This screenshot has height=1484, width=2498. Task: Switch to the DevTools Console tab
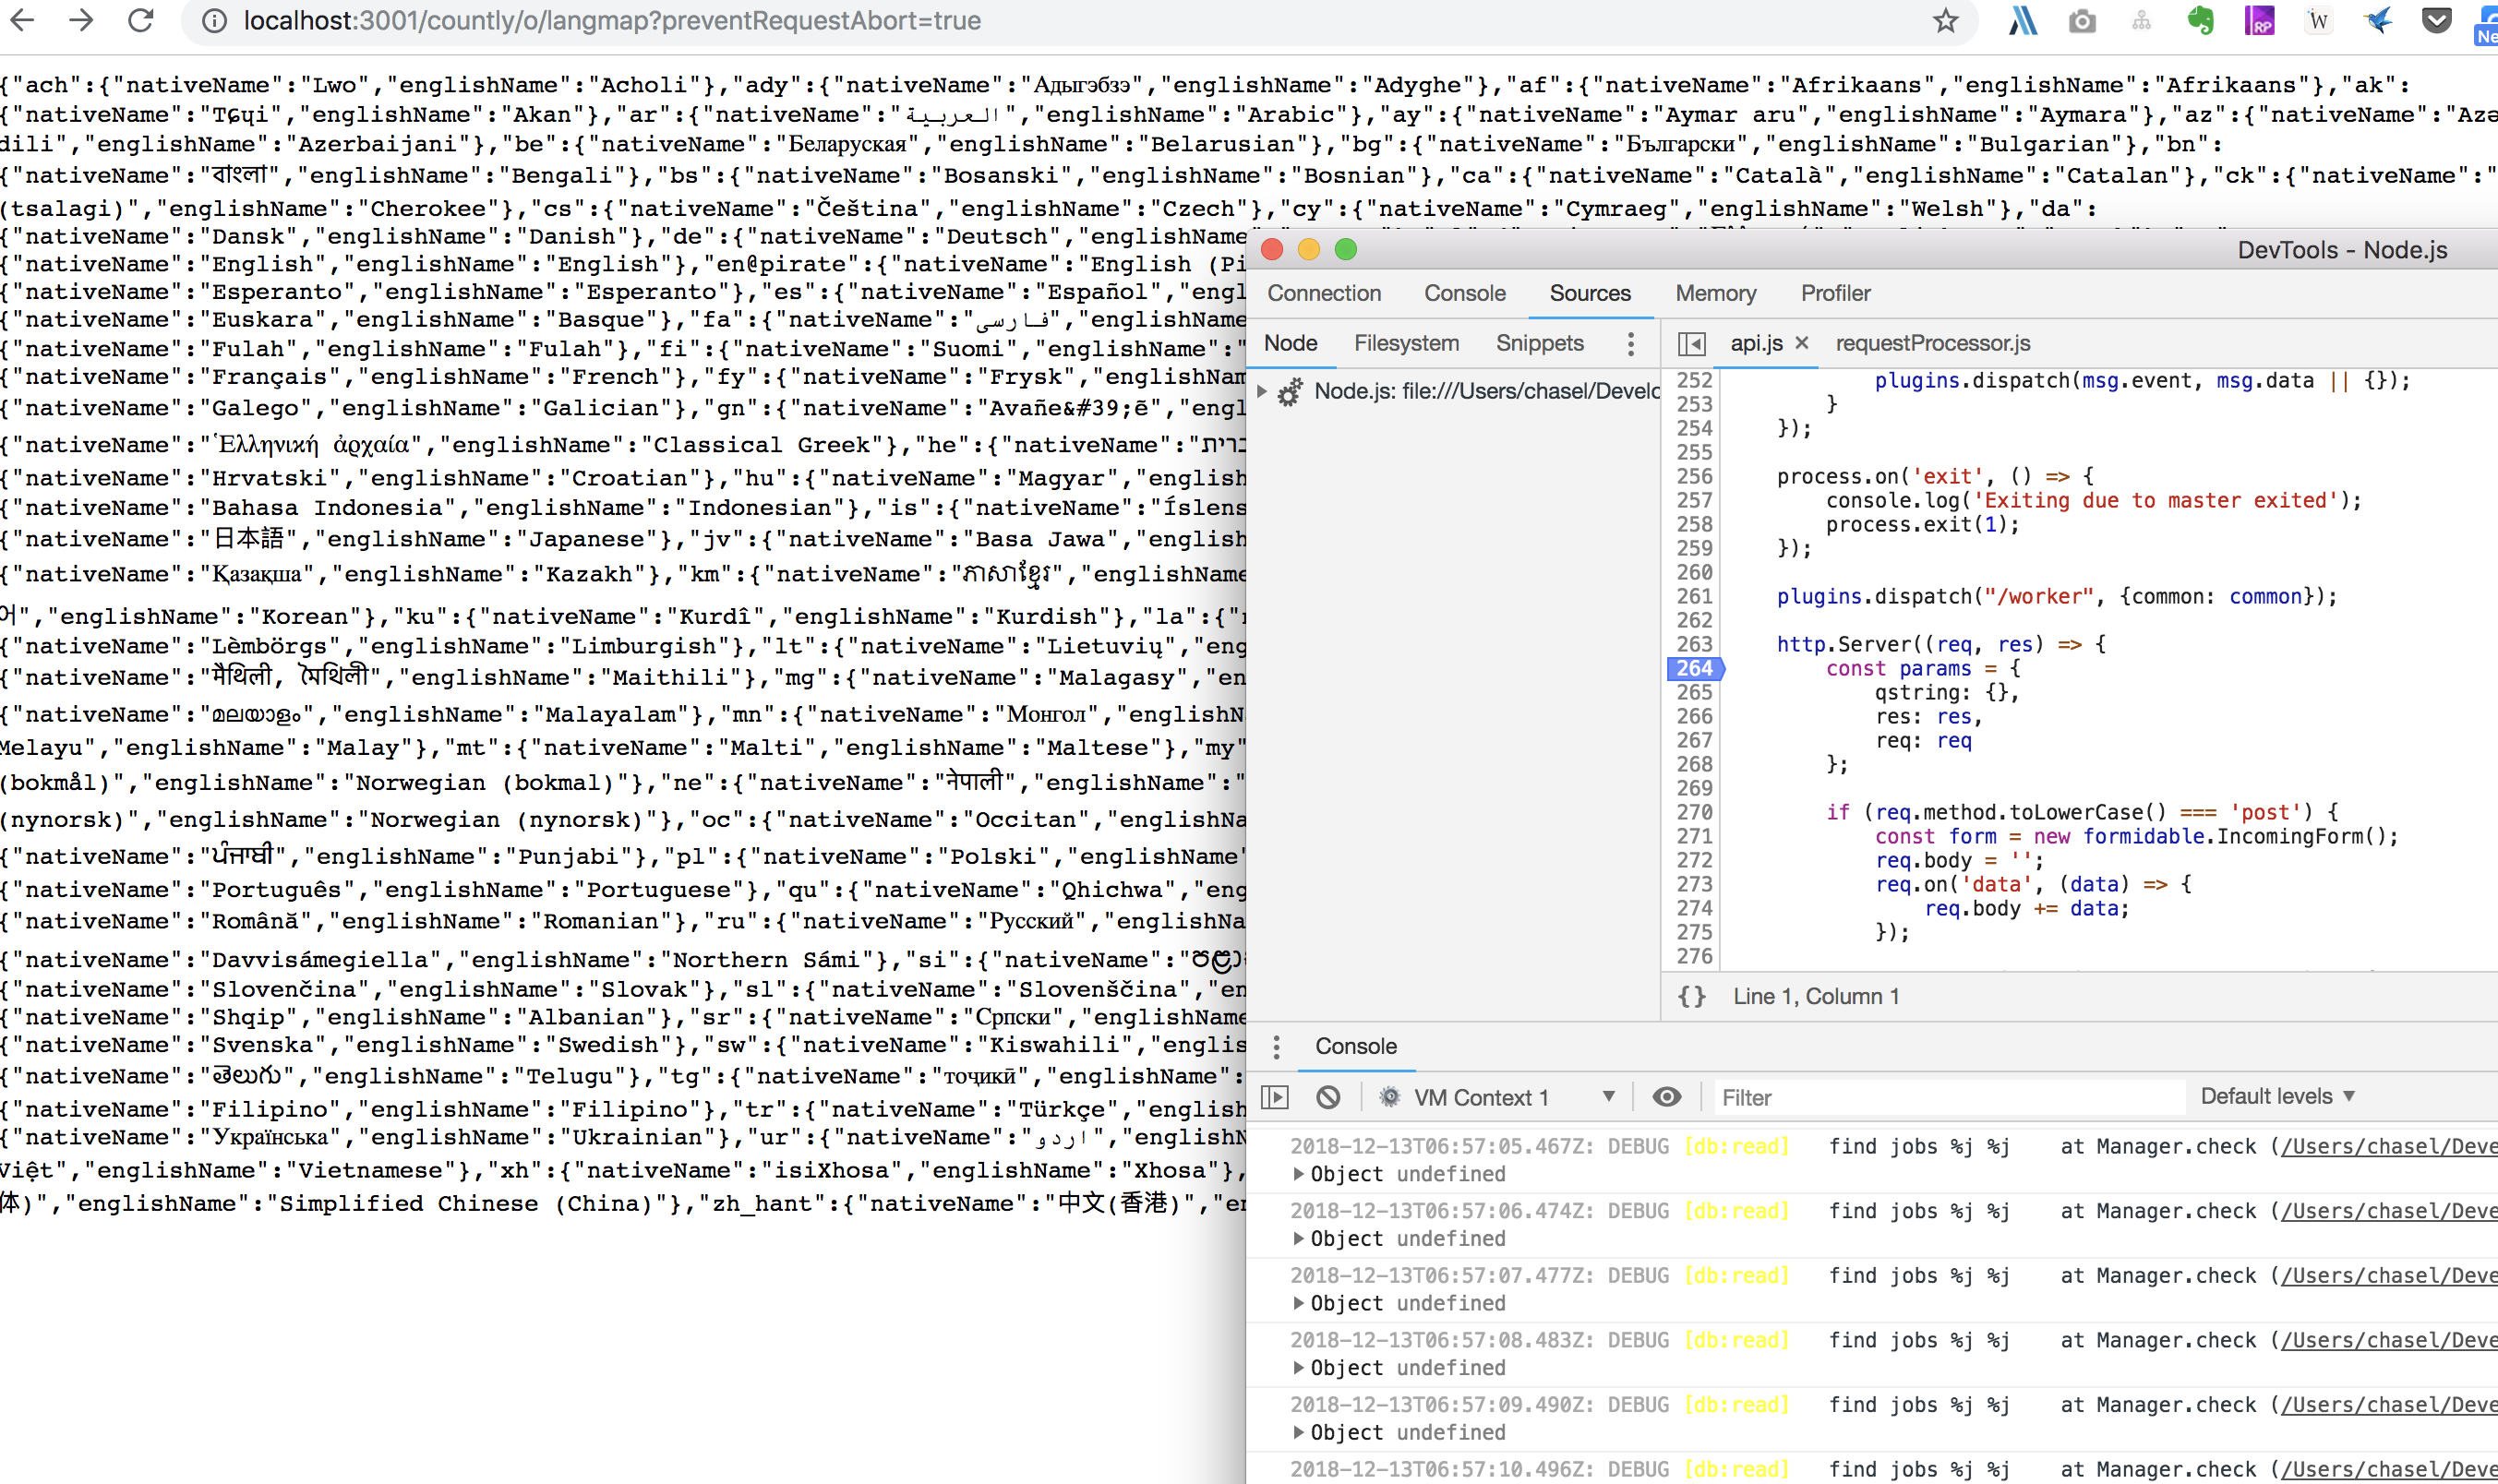click(1464, 293)
